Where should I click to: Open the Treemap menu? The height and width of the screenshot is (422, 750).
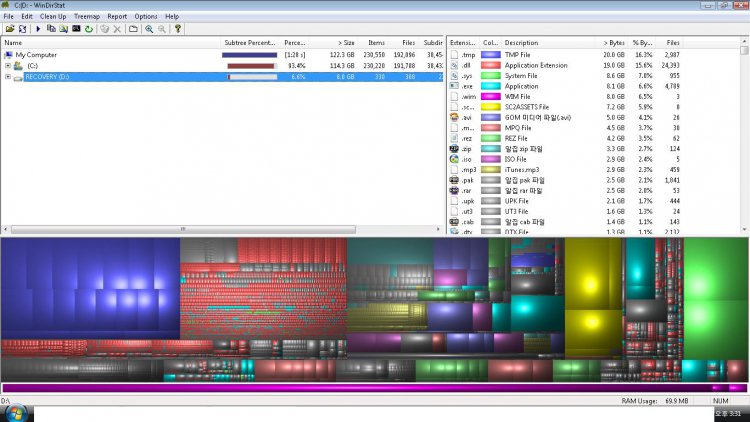pos(87,16)
